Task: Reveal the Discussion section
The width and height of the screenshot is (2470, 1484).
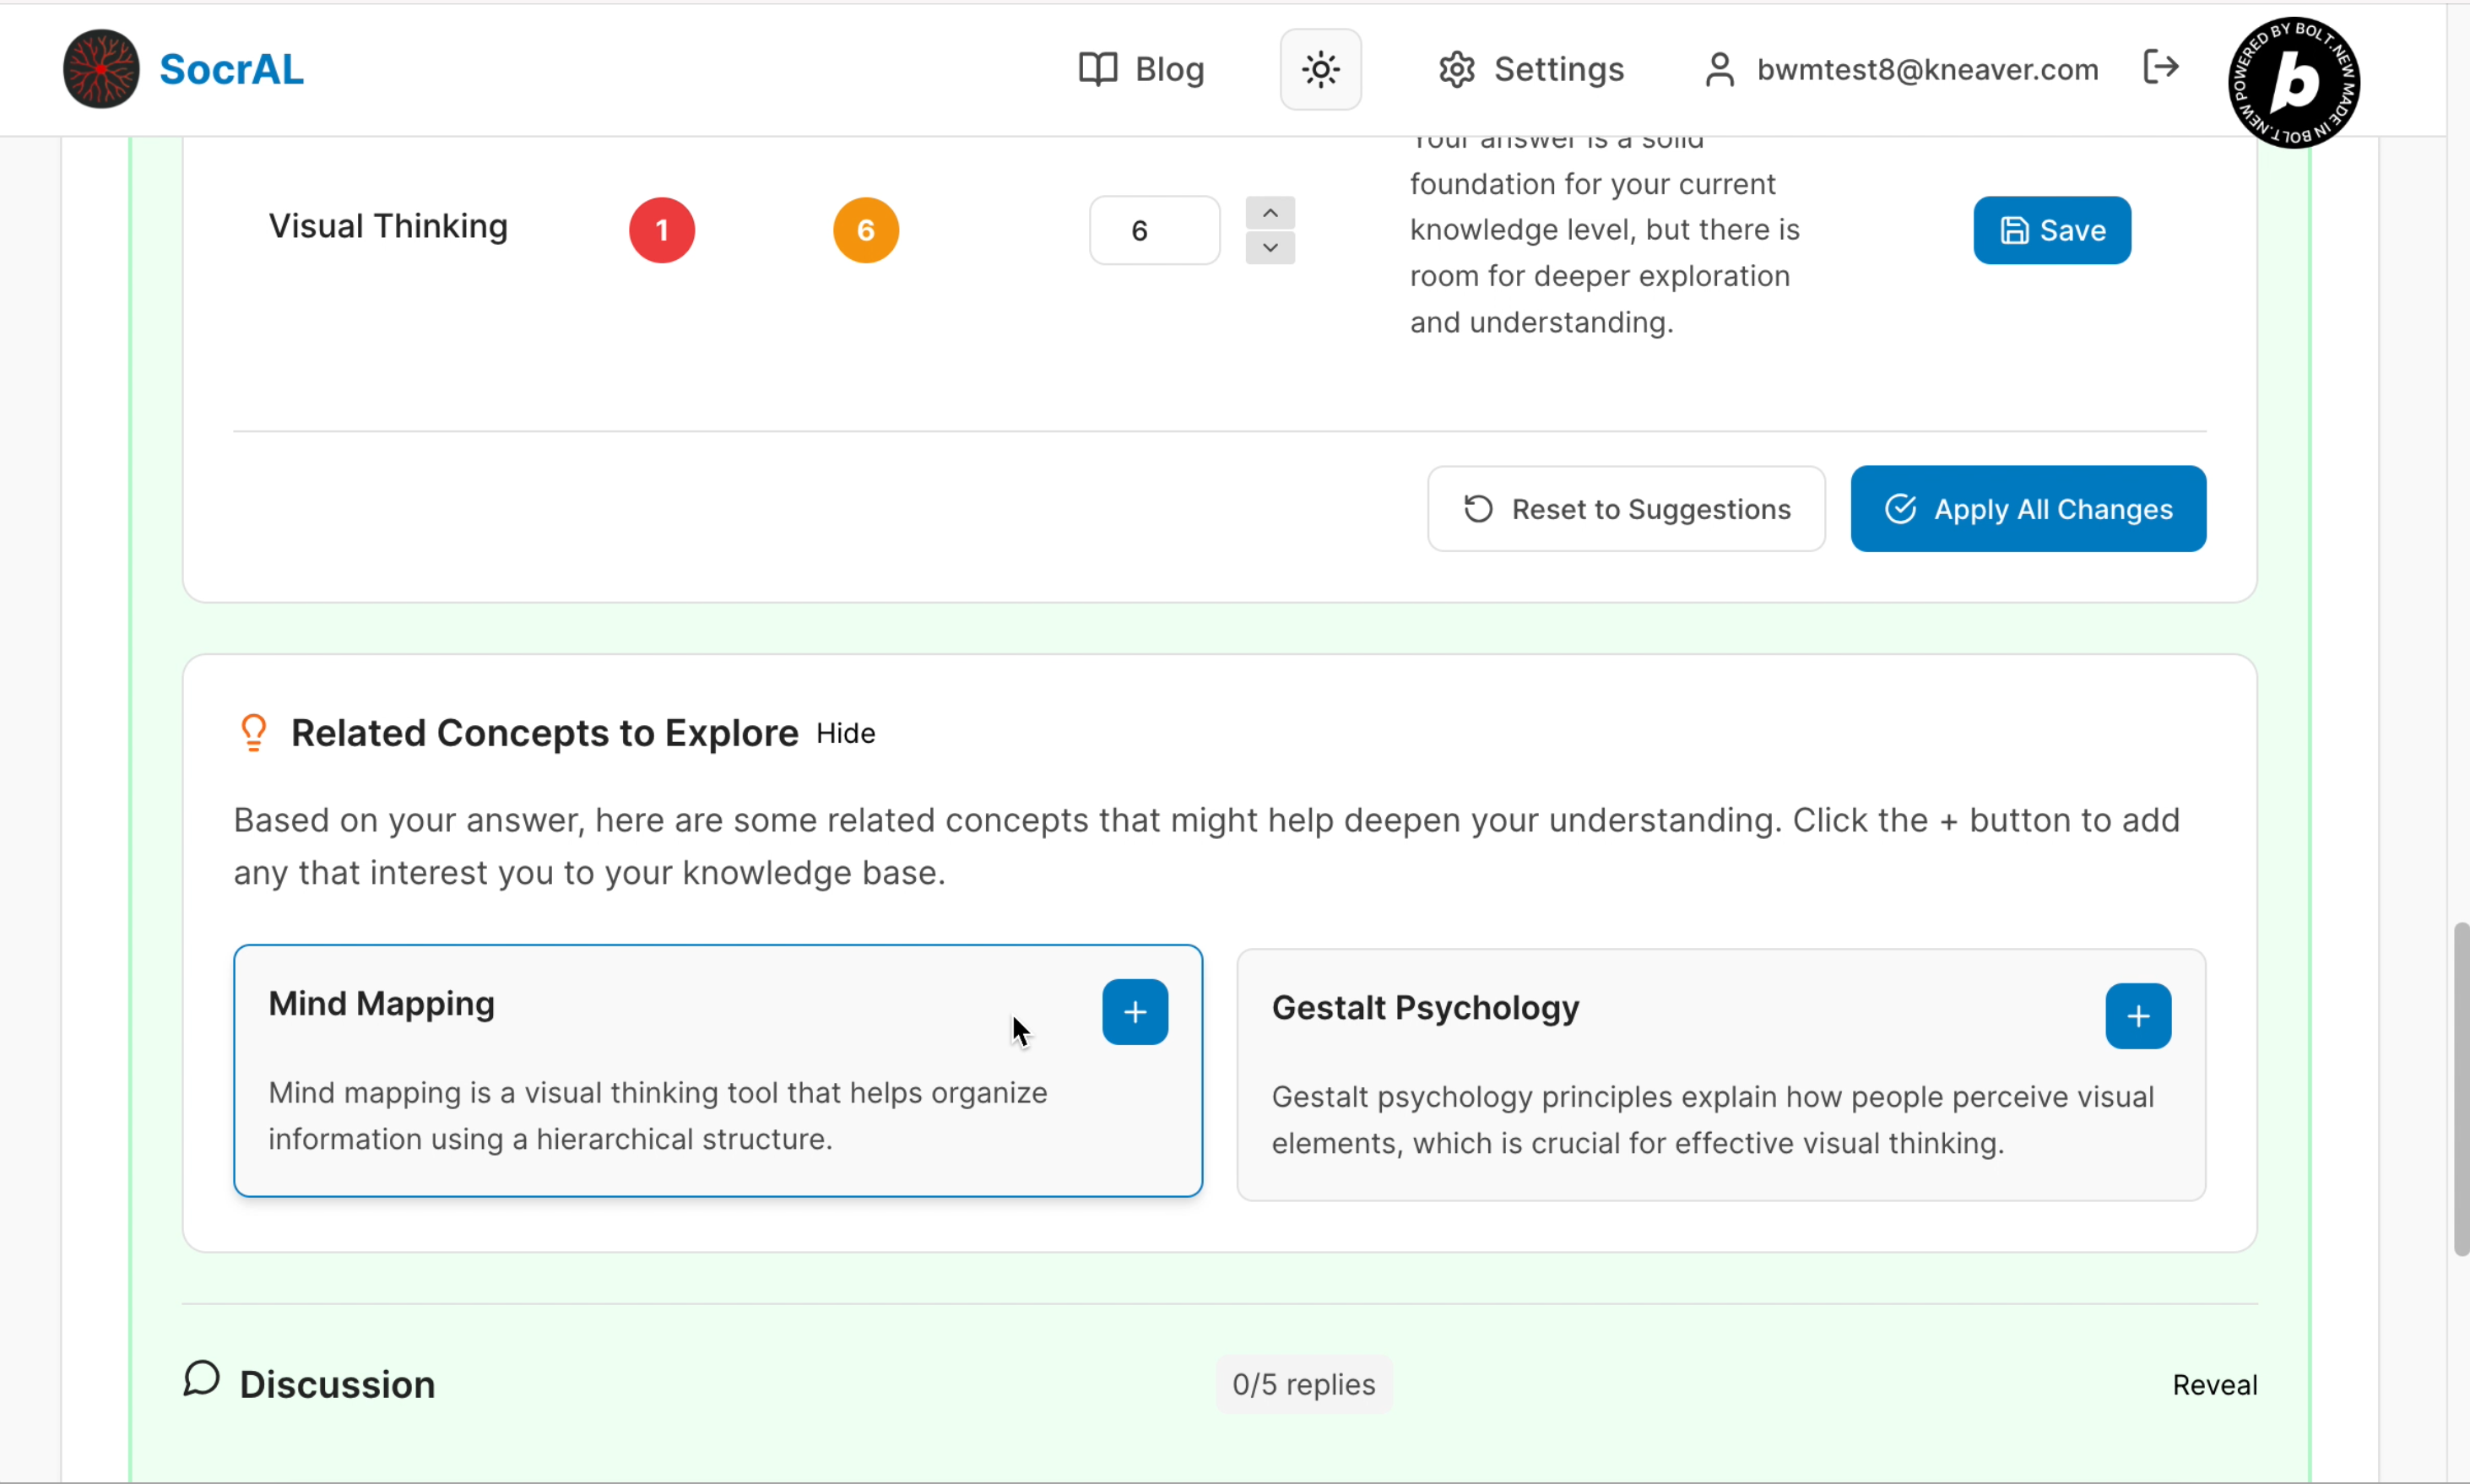Action: click(2214, 1385)
